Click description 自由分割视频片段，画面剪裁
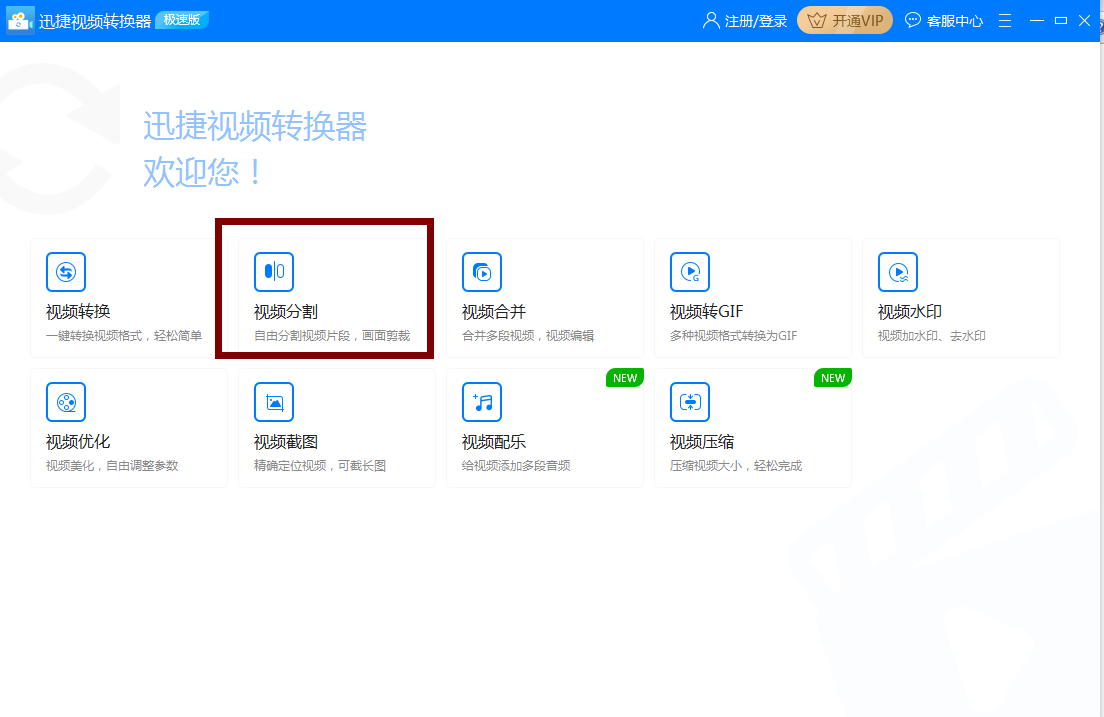The height and width of the screenshot is (717, 1104). (x=332, y=336)
